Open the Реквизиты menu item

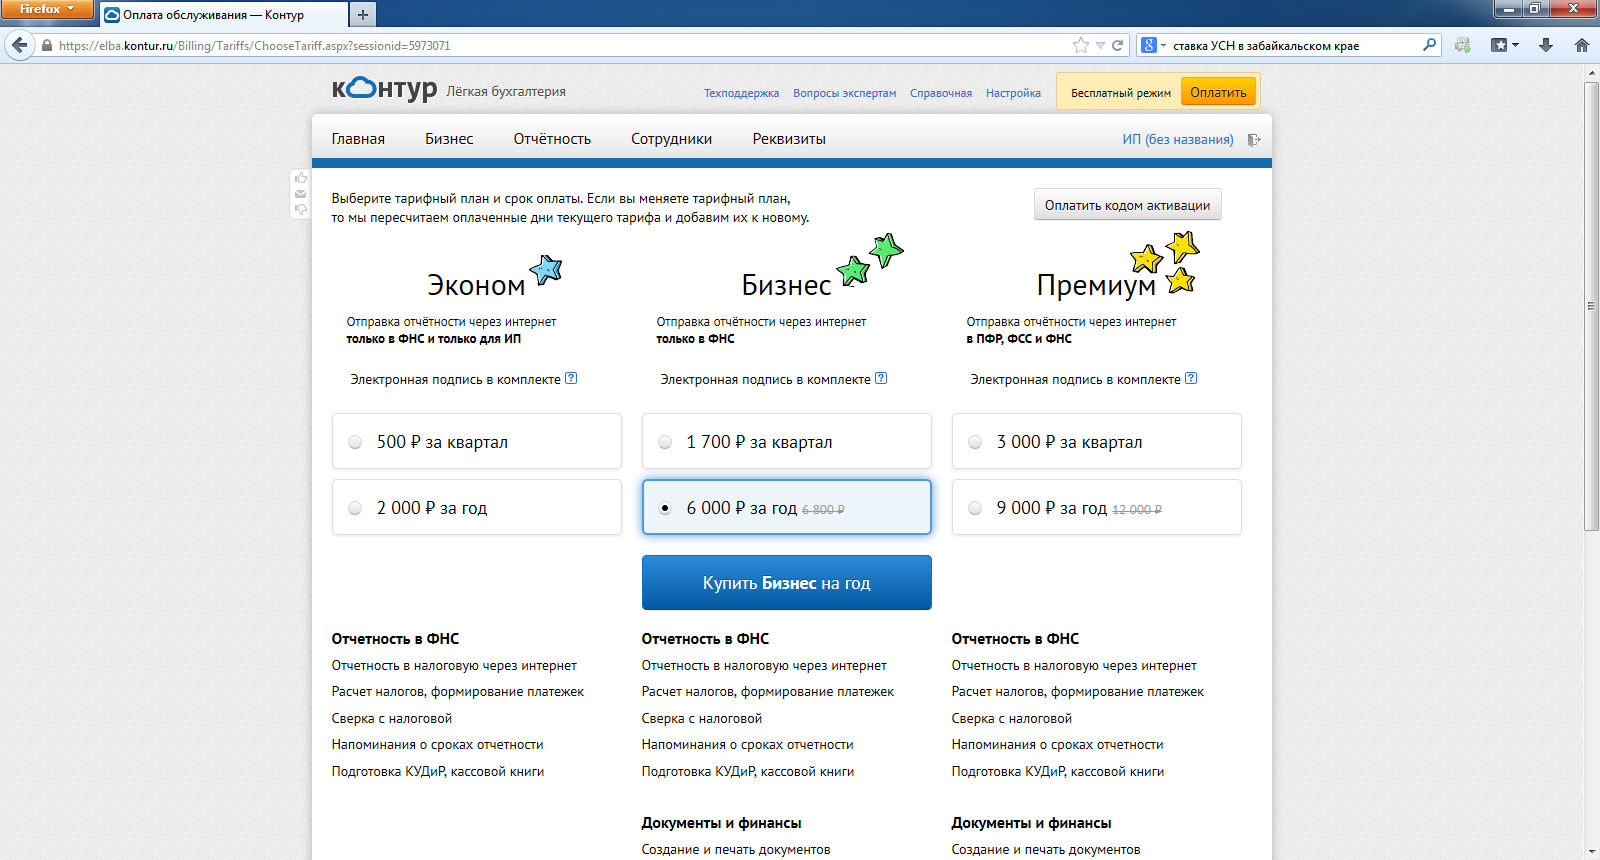(789, 139)
